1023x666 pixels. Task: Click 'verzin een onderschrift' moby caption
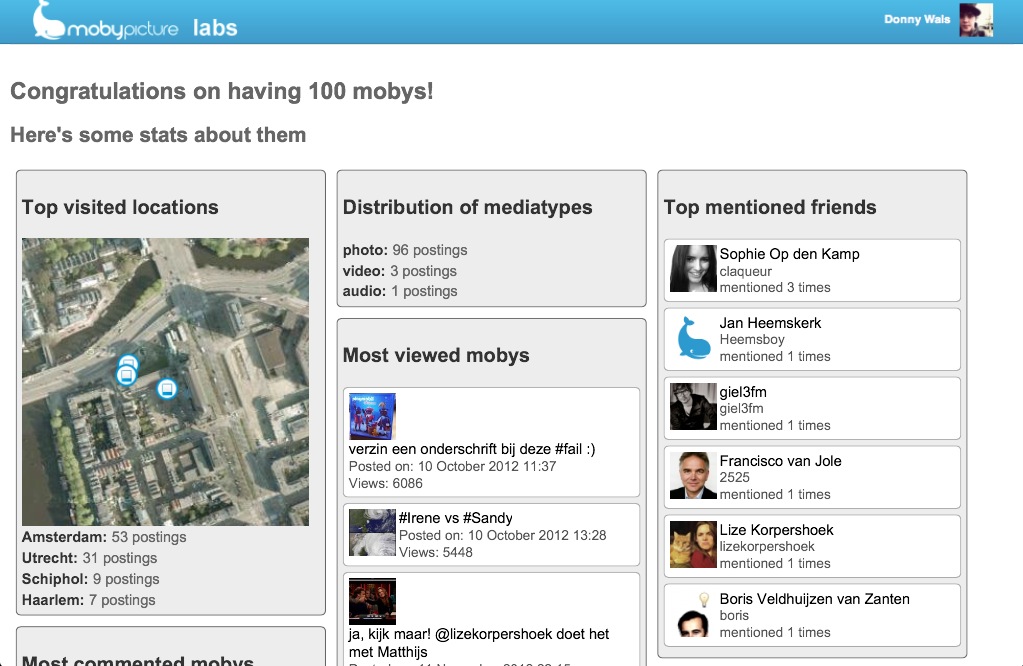[x=471, y=449]
